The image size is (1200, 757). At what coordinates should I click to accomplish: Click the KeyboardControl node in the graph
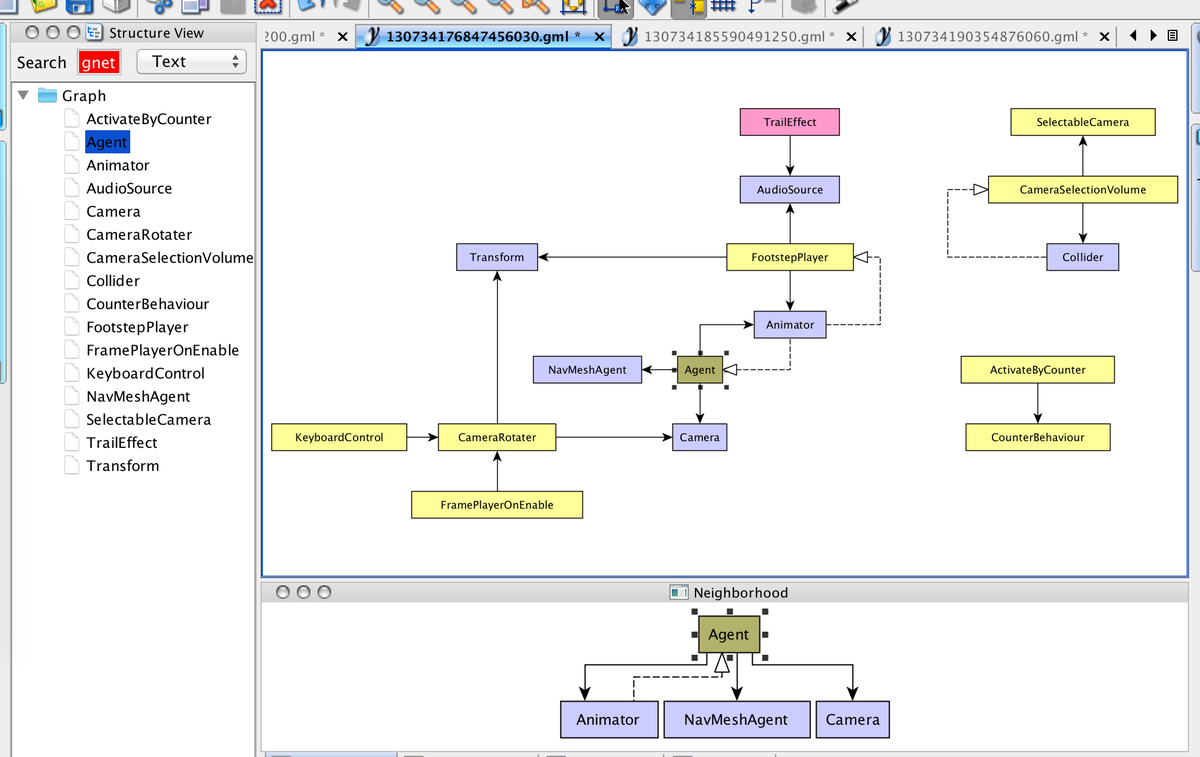coord(339,437)
